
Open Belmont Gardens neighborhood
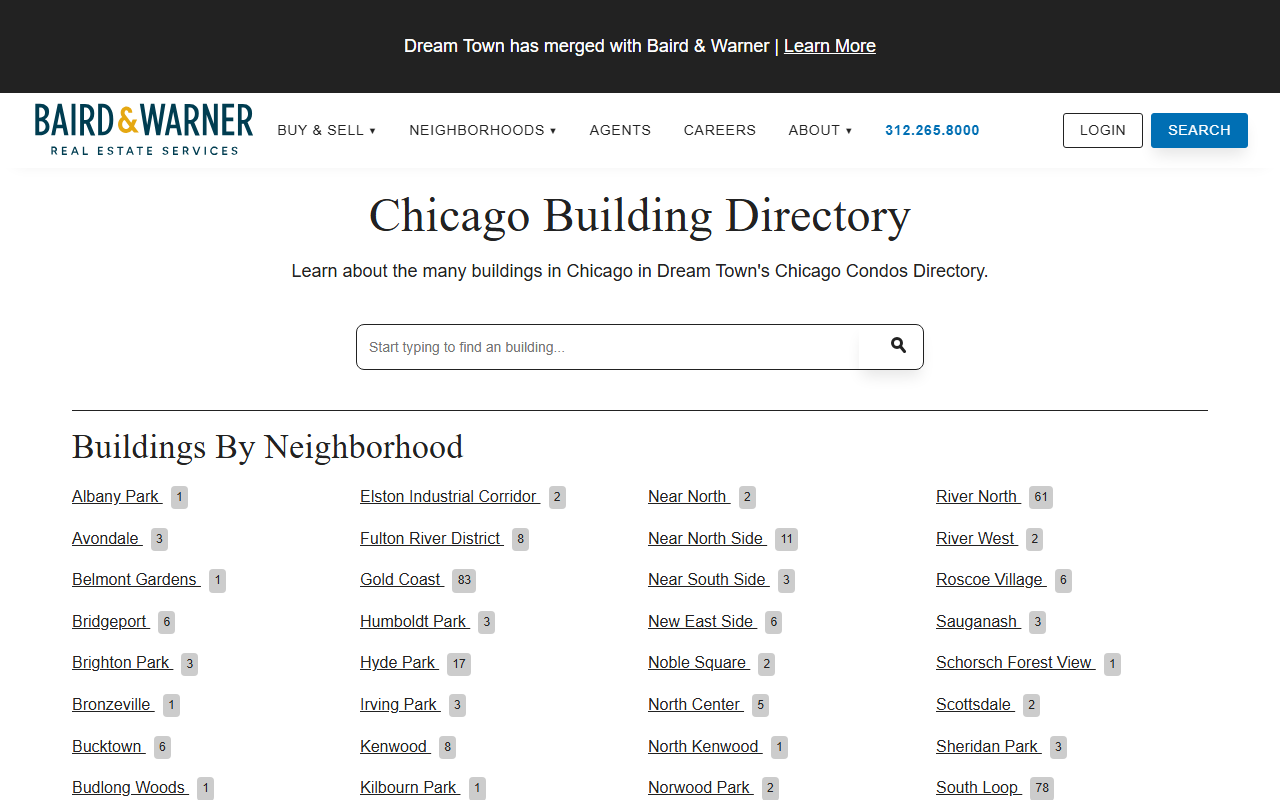click(x=136, y=579)
